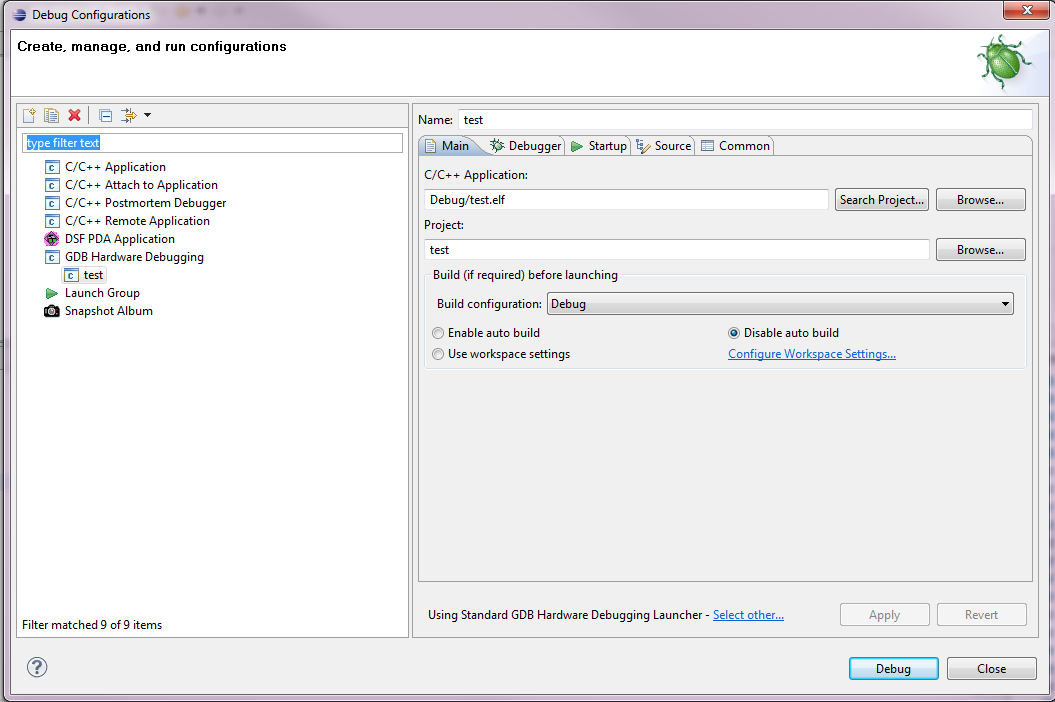
Task: Click the new launch configuration icon
Action: coord(29,116)
